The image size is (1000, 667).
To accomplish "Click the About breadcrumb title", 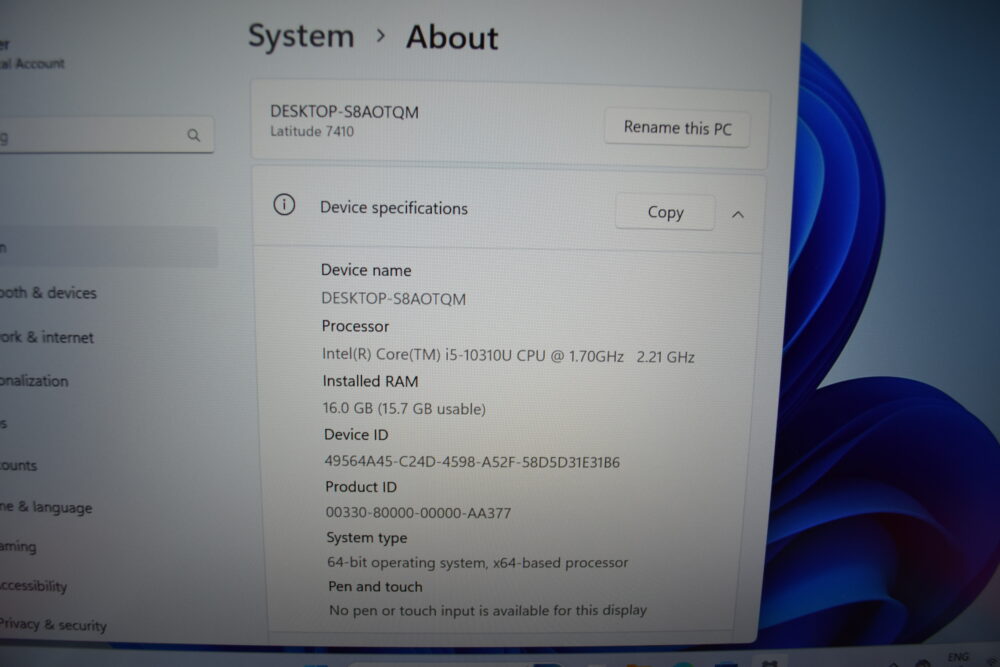I will click(x=452, y=37).
